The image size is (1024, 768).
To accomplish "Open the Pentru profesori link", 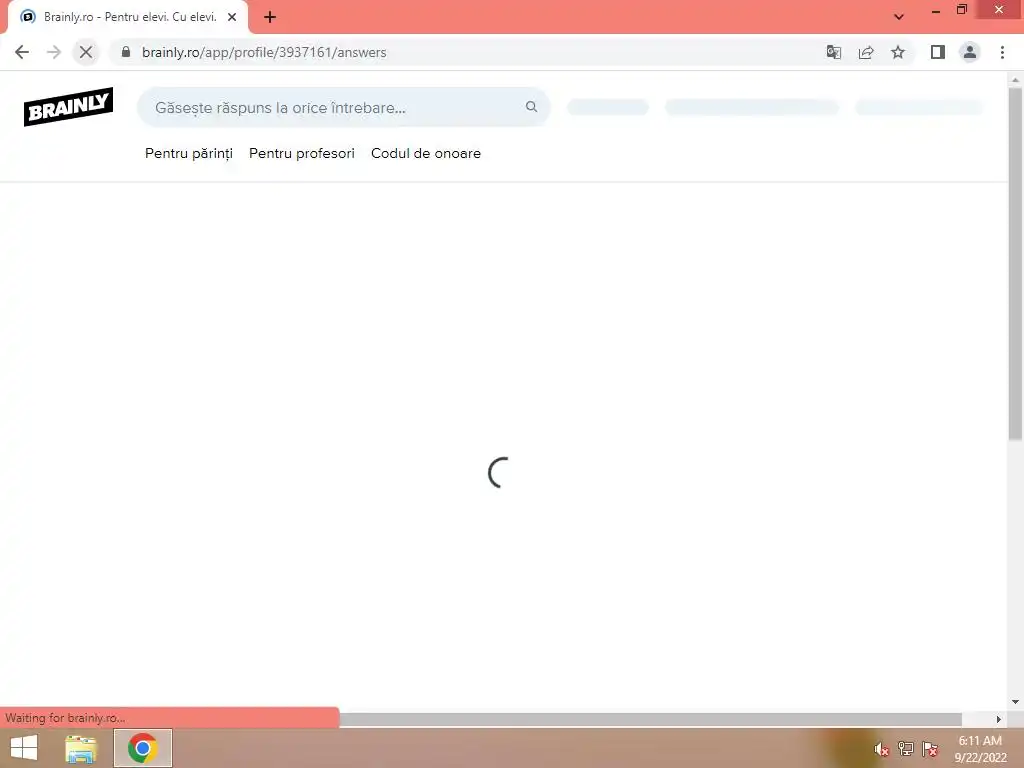I will [302, 153].
